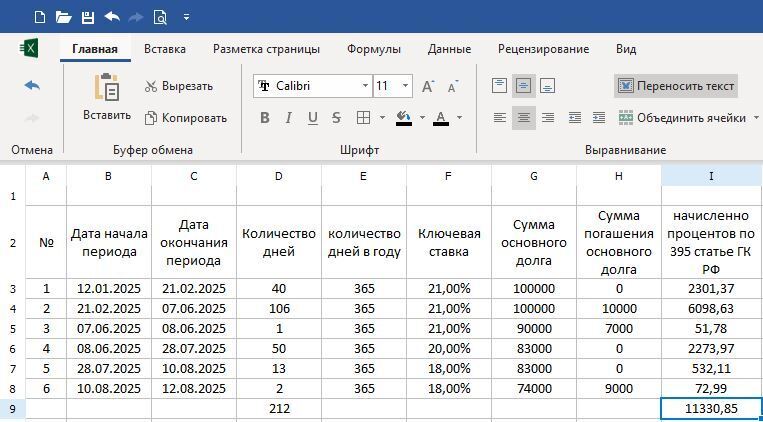The height and width of the screenshot is (422, 763).
Task: Click the green Excel application icon
Action: (x=29, y=49)
